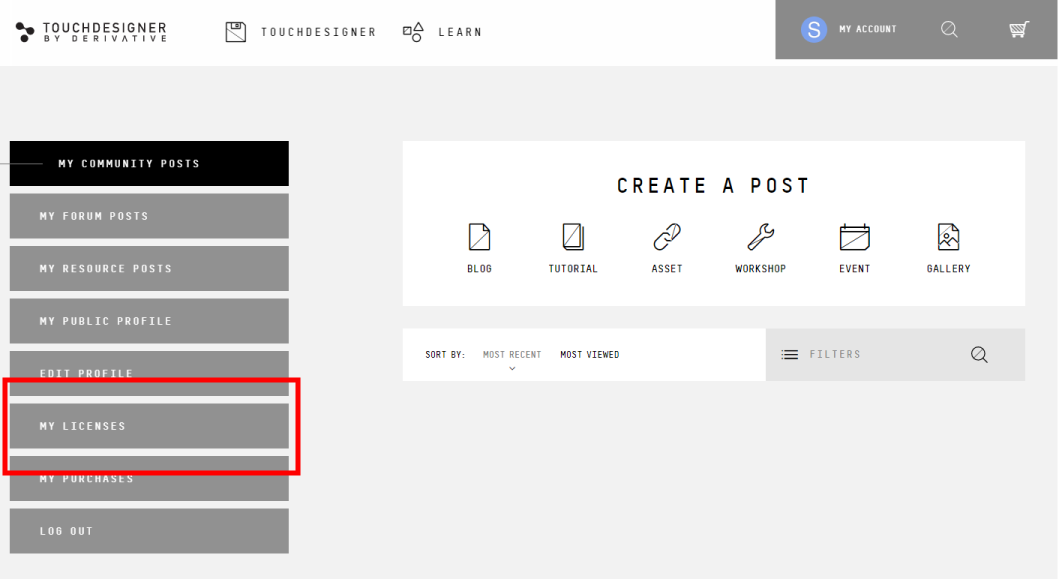Click the Event calendar icon

coord(854,237)
